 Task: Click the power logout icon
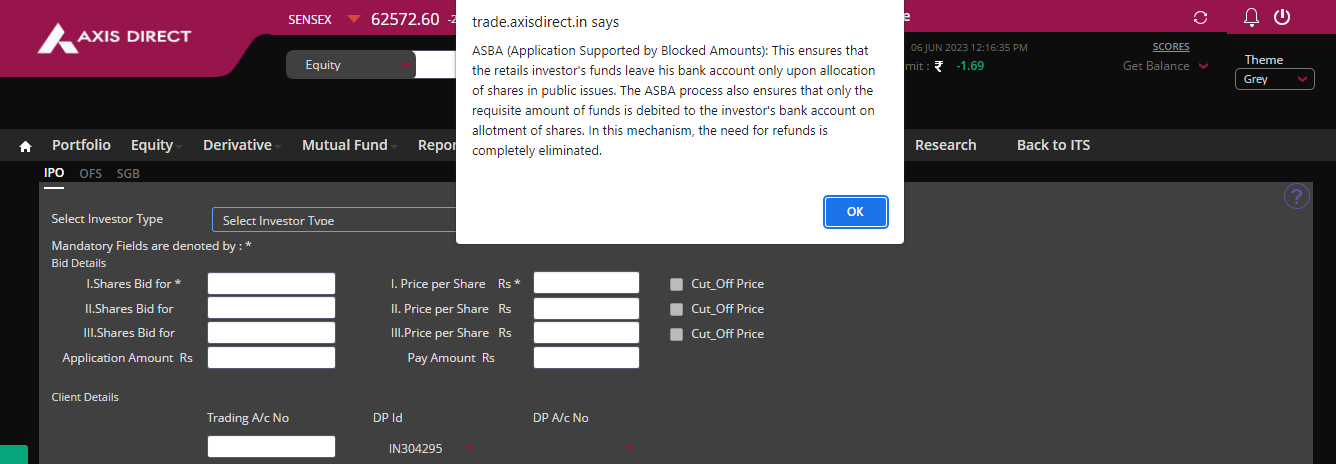click(x=1282, y=18)
